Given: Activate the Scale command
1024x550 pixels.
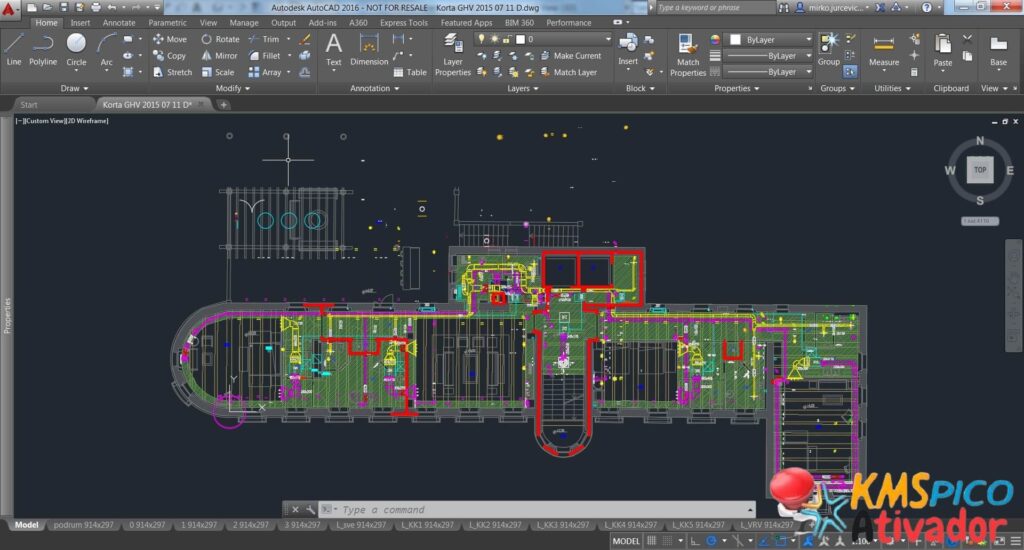Looking at the screenshot, I should pyautogui.click(x=217, y=73).
